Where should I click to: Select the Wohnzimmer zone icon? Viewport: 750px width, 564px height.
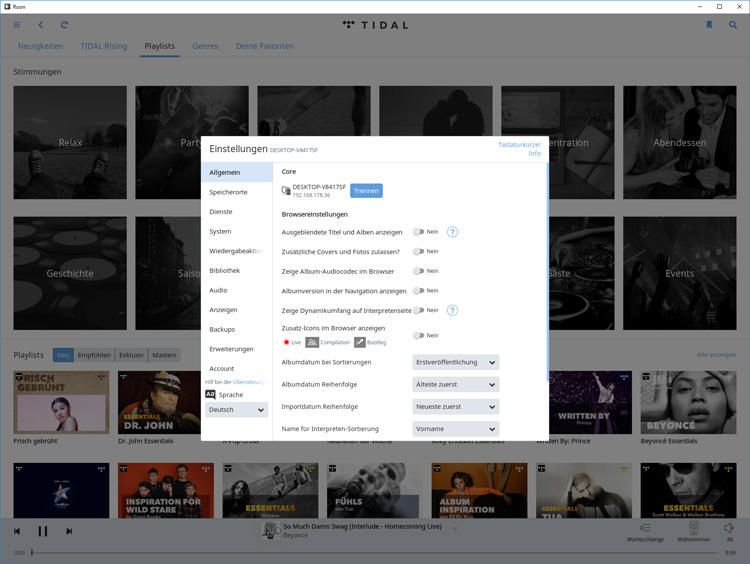coord(694,528)
